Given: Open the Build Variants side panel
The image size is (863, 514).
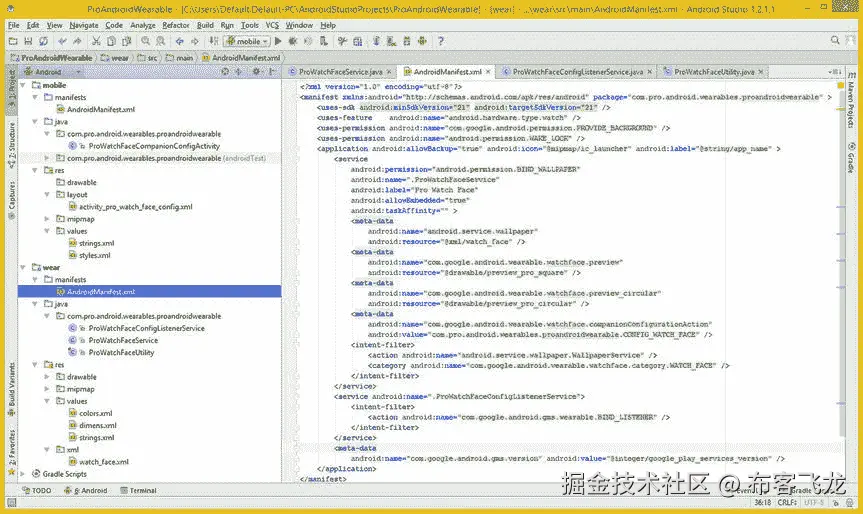Looking at the screenshot, I should point(12,390).
